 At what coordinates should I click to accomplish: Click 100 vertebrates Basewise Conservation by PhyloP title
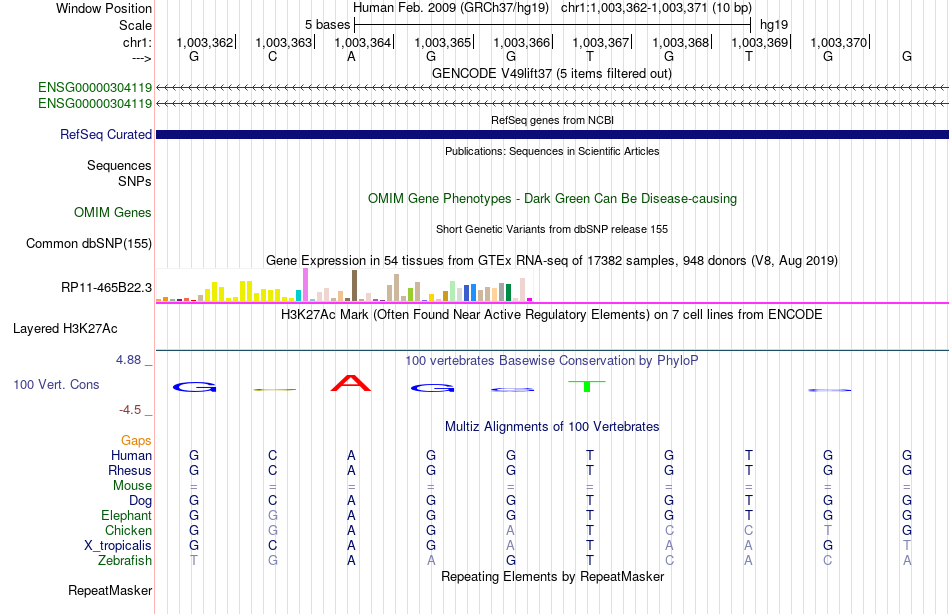(552, 361)
